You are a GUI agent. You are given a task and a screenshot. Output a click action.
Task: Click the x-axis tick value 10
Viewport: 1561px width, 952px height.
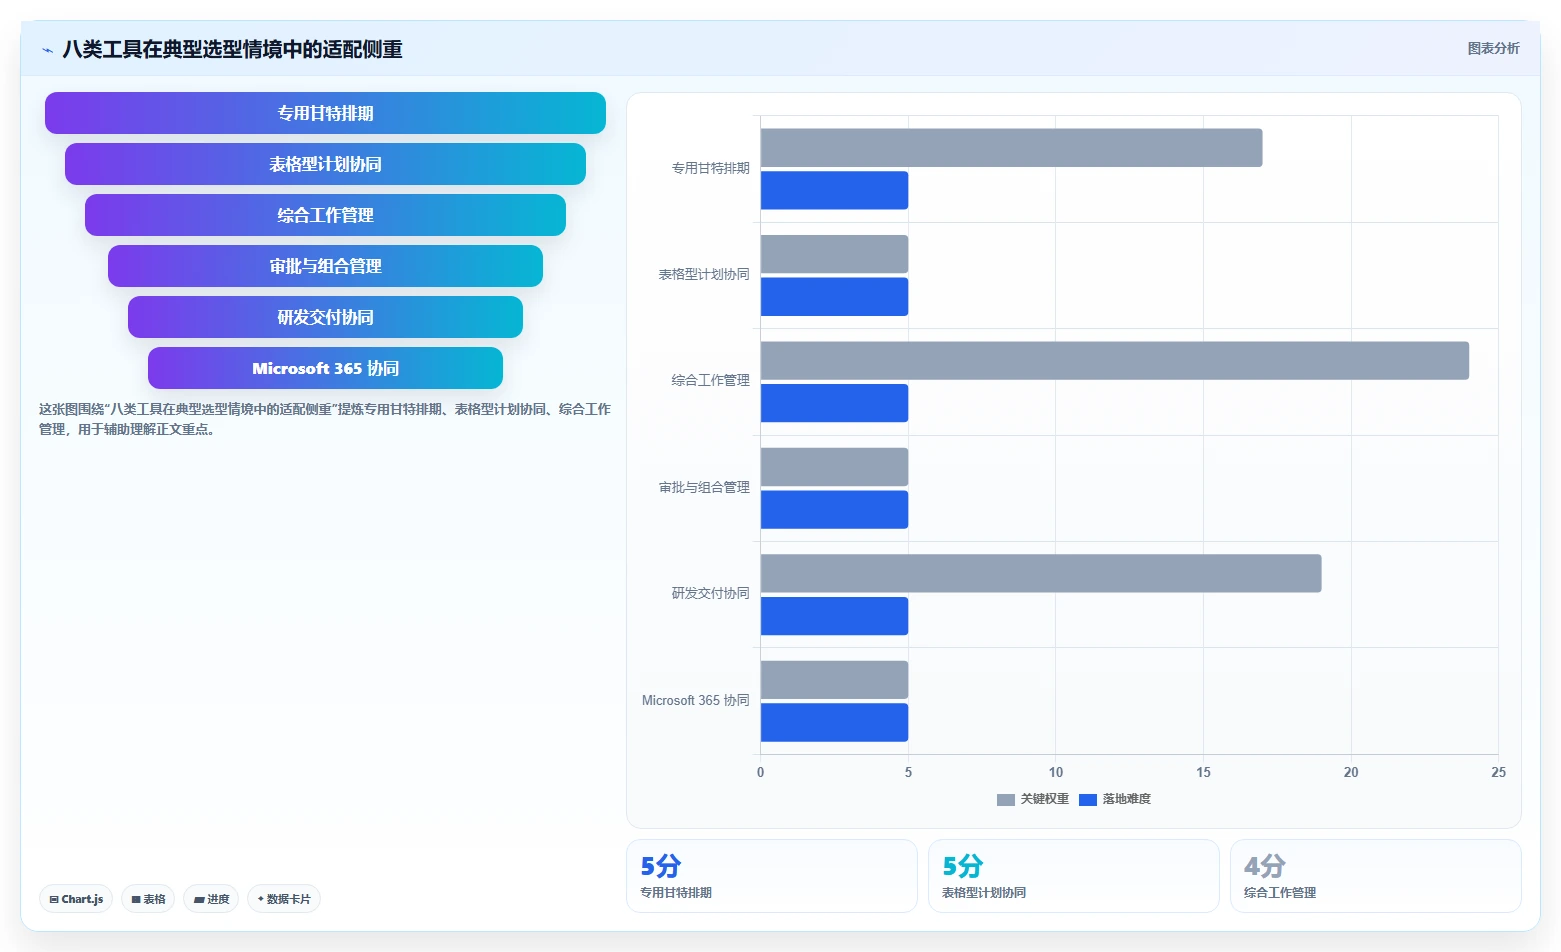point(1056,772)
